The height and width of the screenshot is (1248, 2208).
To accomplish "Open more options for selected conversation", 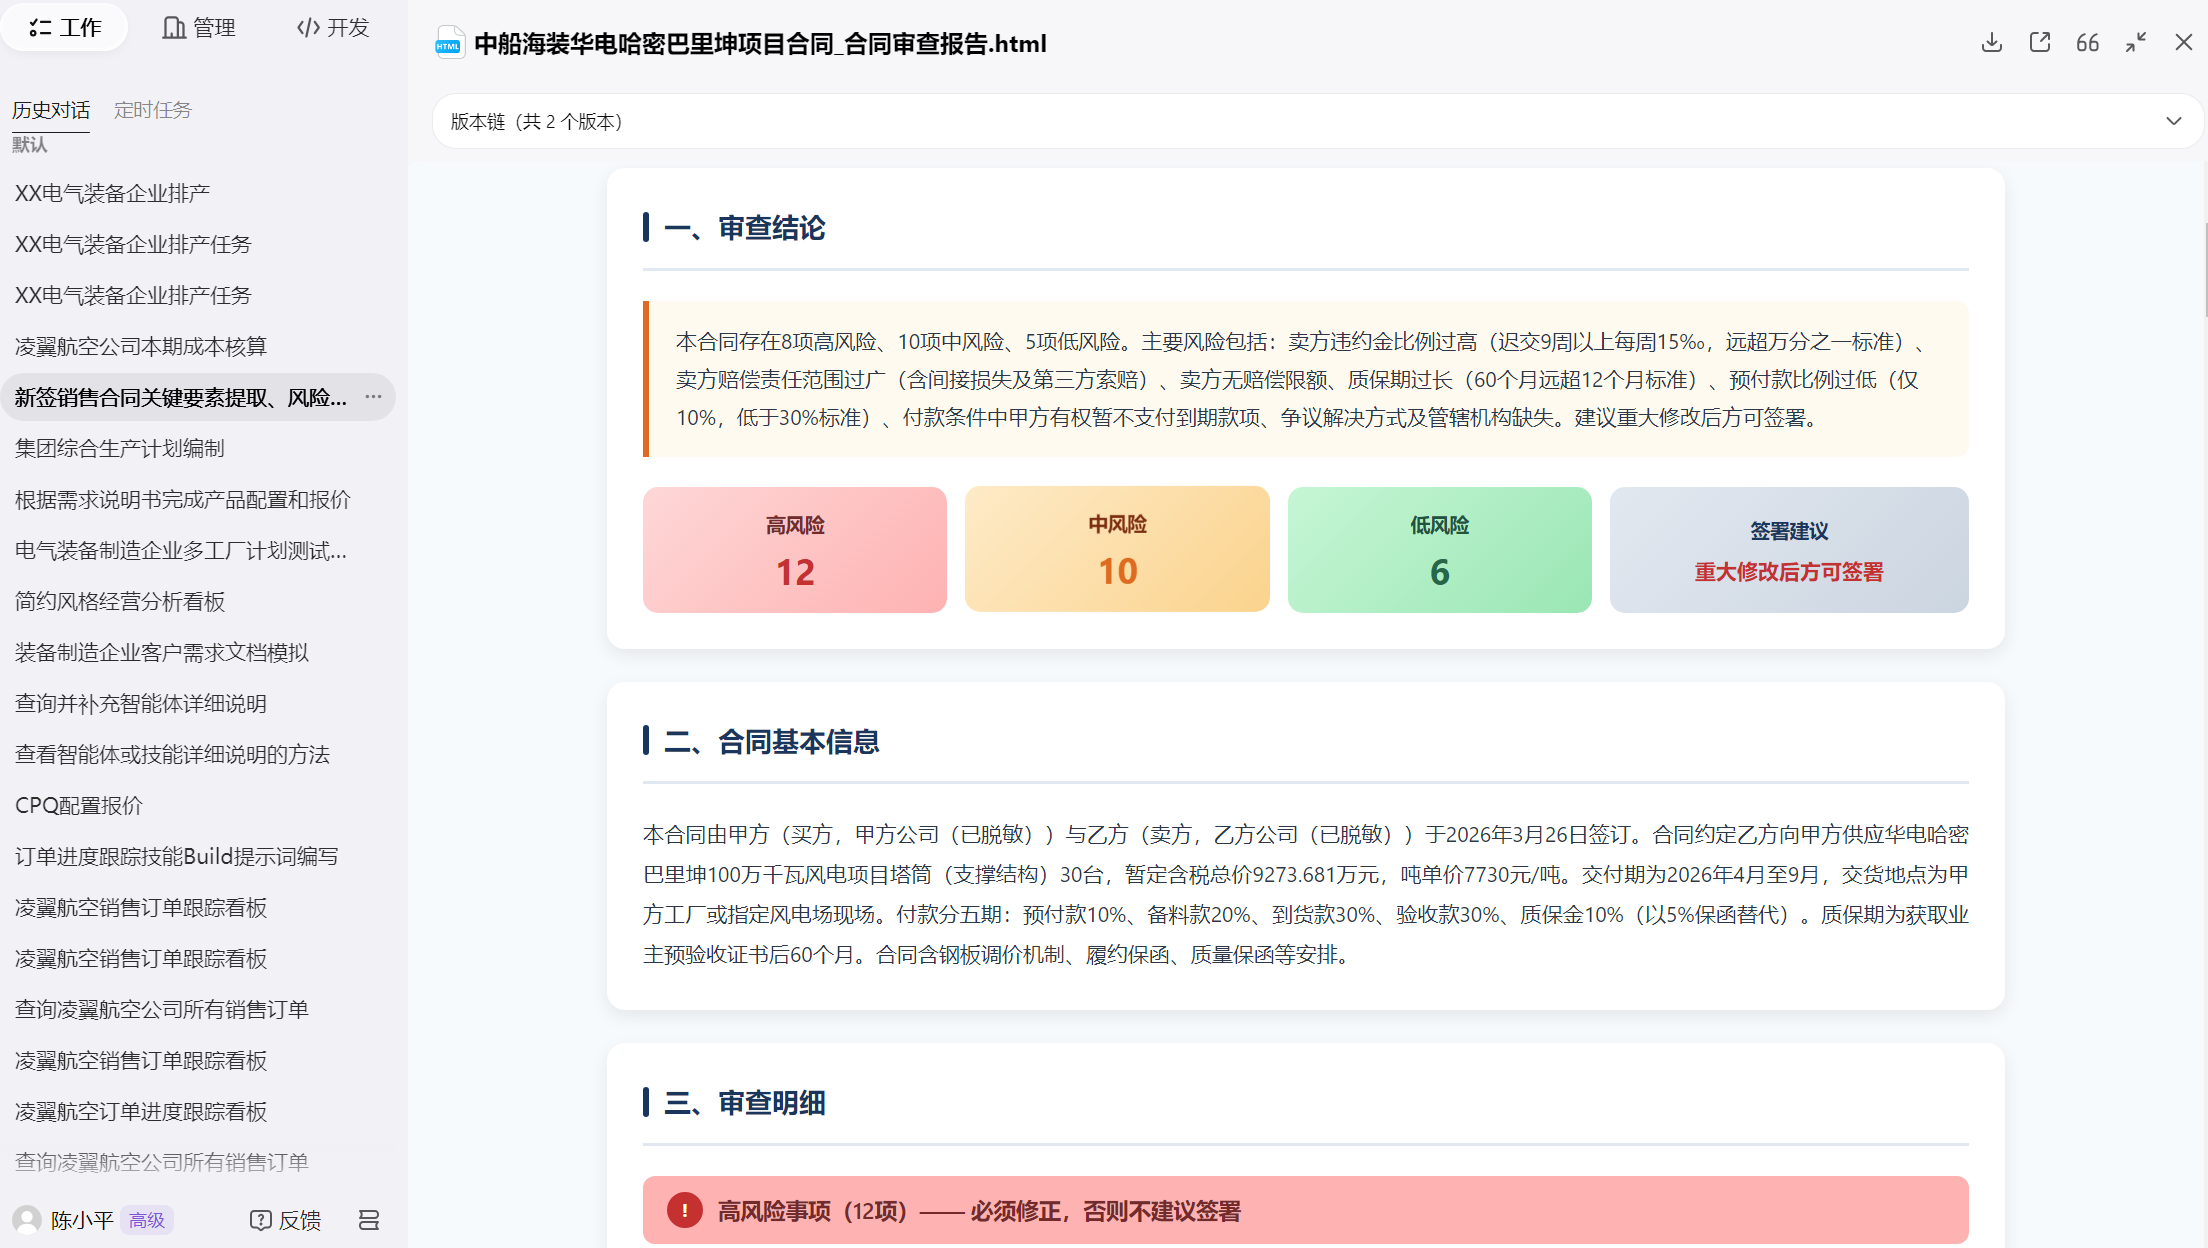I will click(x=373, y=397).
